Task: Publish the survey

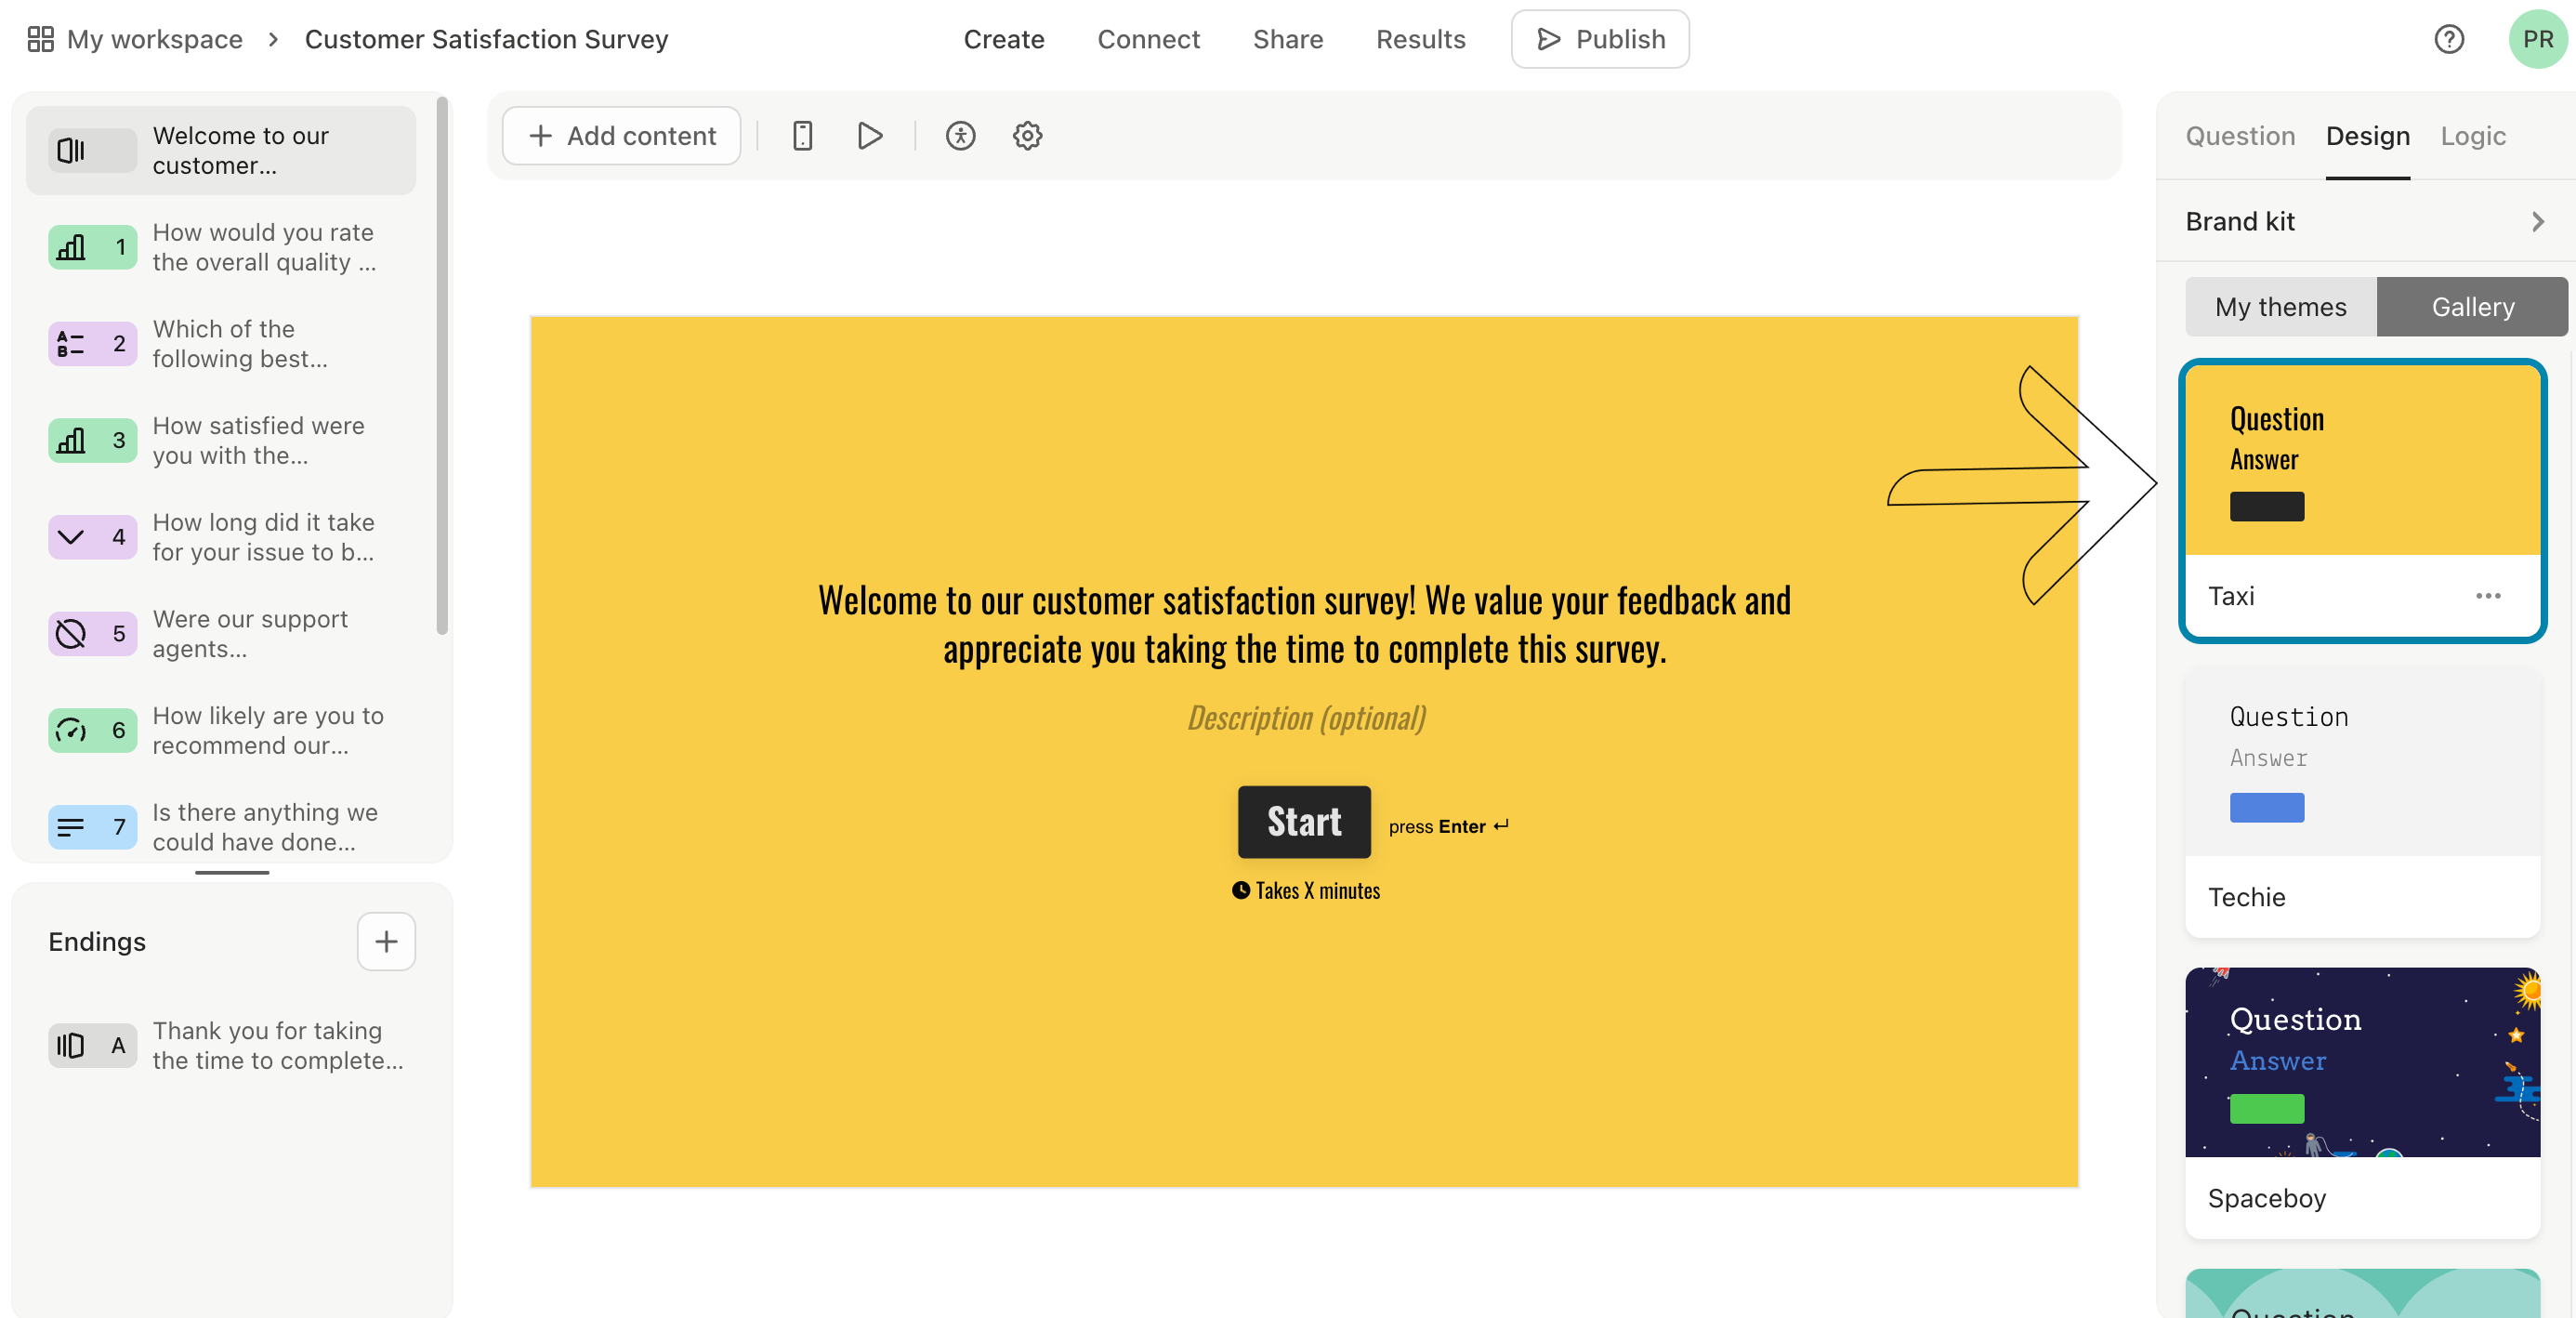Action: tap(1599, 39)
